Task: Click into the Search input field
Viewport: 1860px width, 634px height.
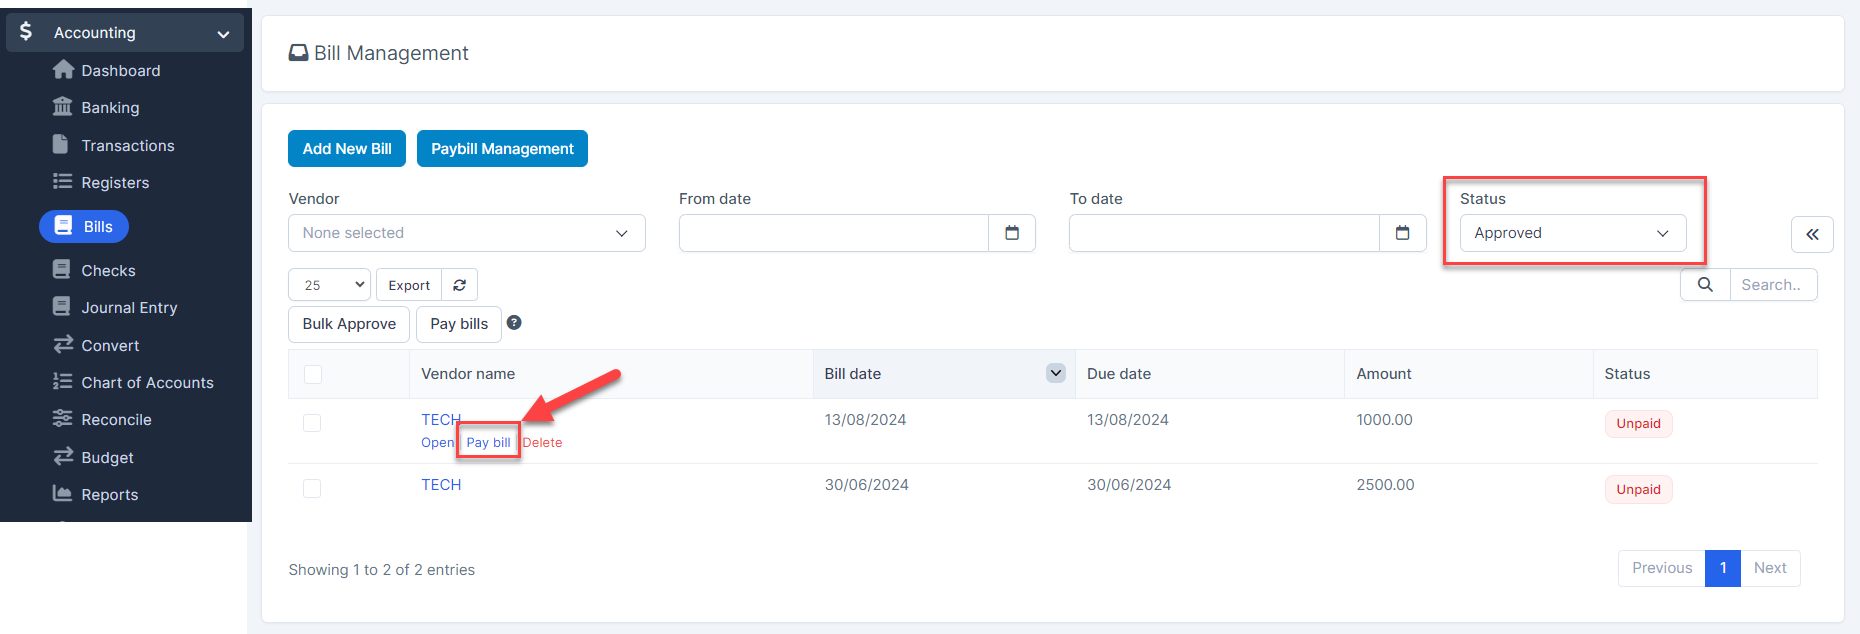Action: pos(1772,285)
